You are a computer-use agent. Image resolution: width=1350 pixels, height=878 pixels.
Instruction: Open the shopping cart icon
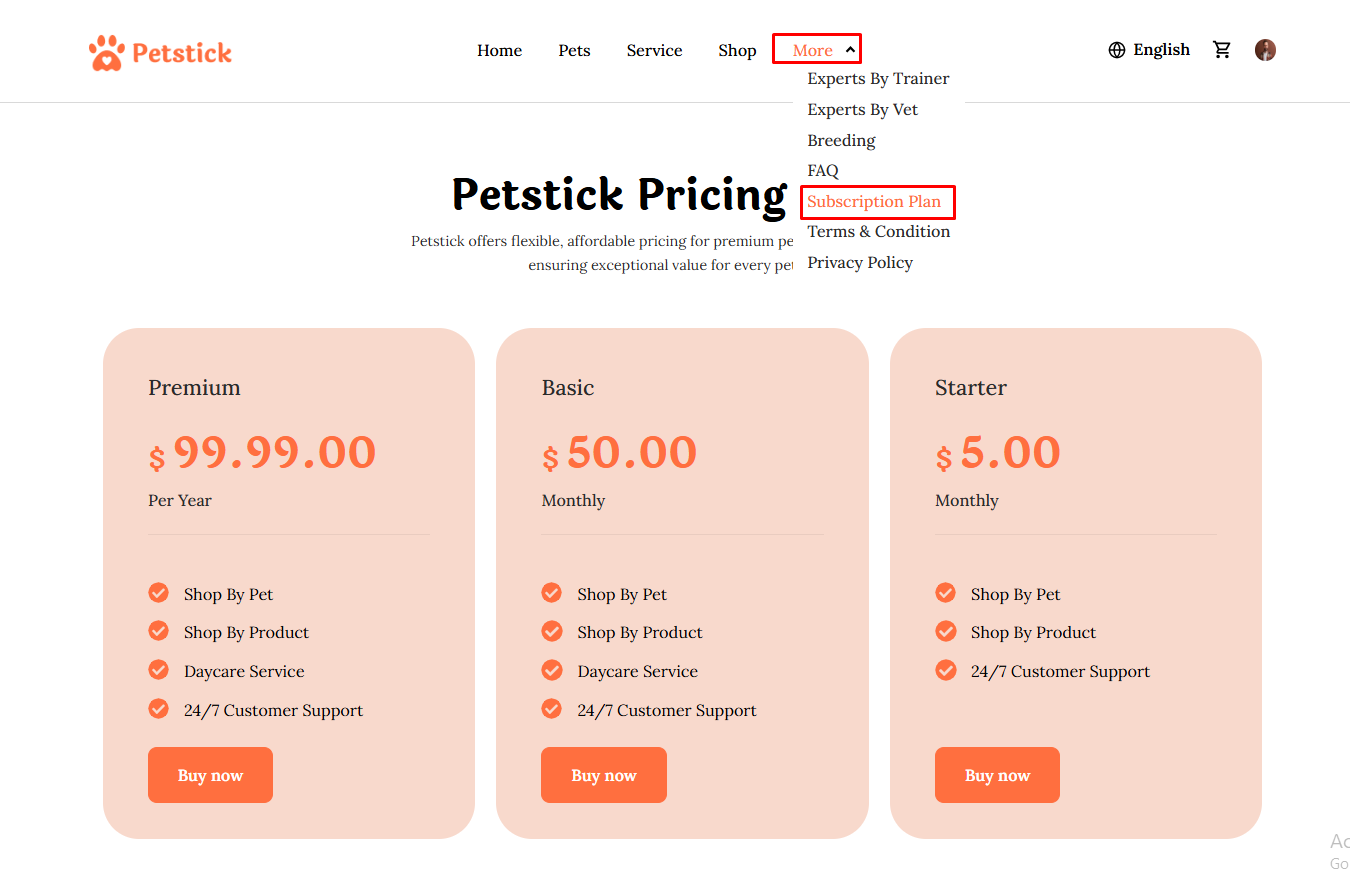[x=1222, y=50]
